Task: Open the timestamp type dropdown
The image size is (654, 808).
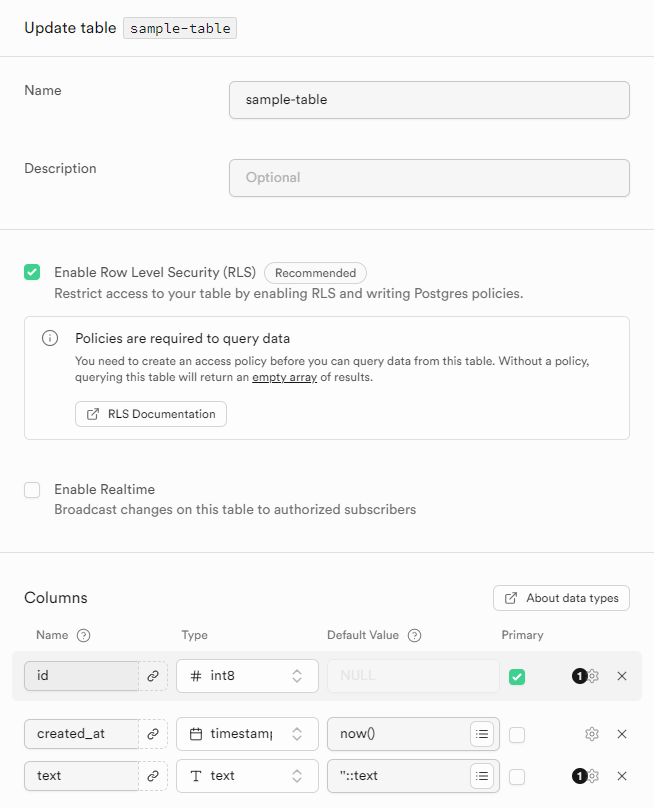Action: (x=247, y=734)
